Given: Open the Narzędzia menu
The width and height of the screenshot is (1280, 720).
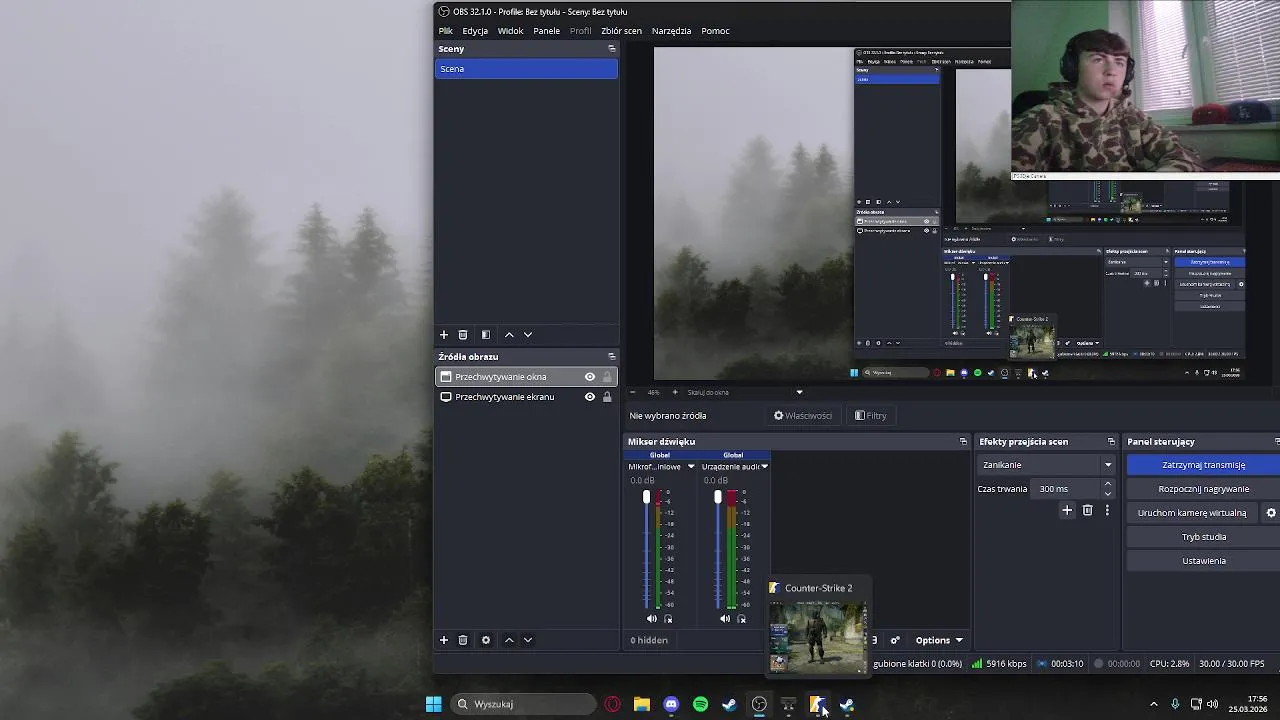Looking at the screenshot, I should coord(671,31).
